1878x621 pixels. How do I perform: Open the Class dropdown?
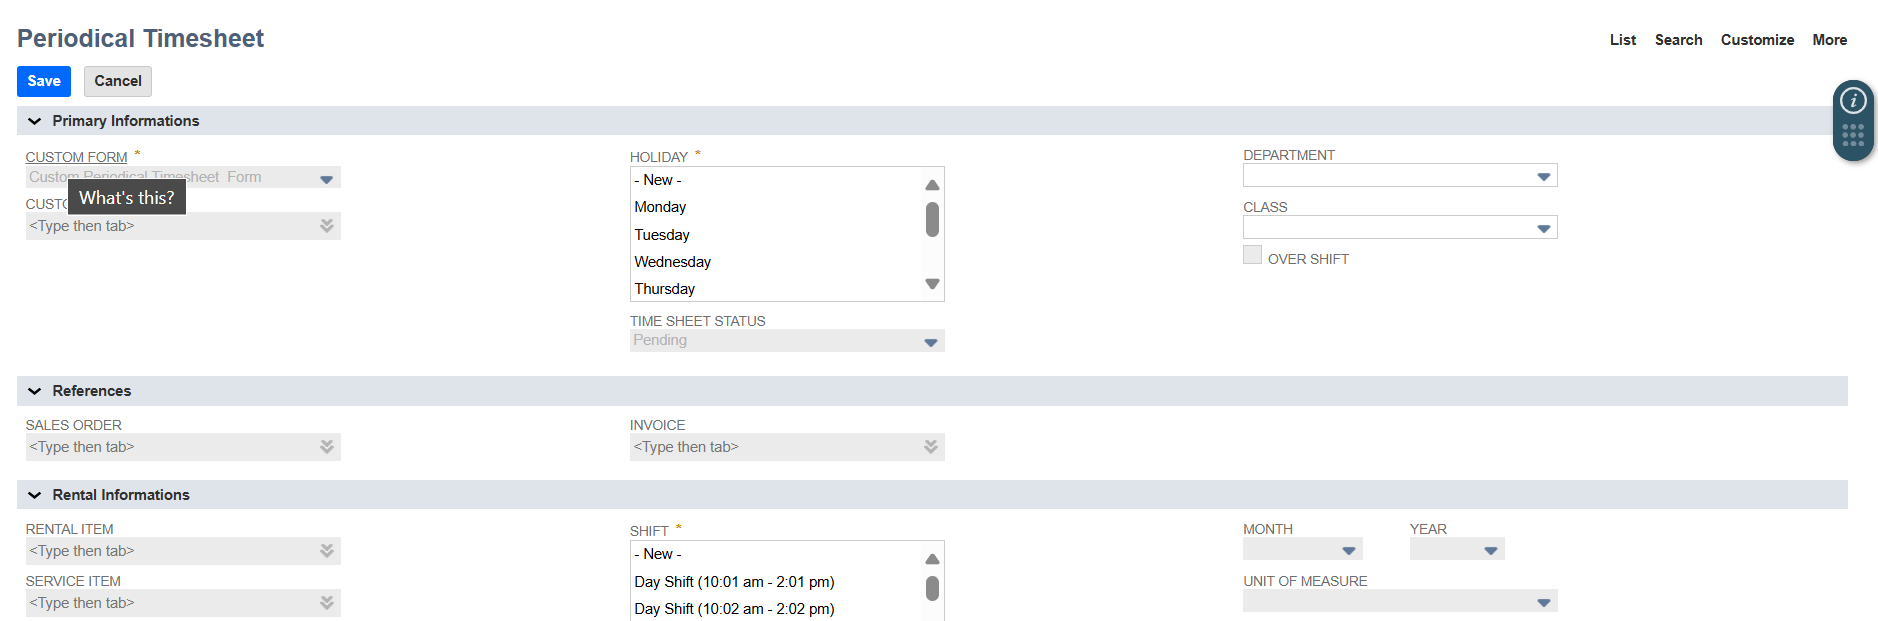pyautogui.click(x=1546, y=227)
